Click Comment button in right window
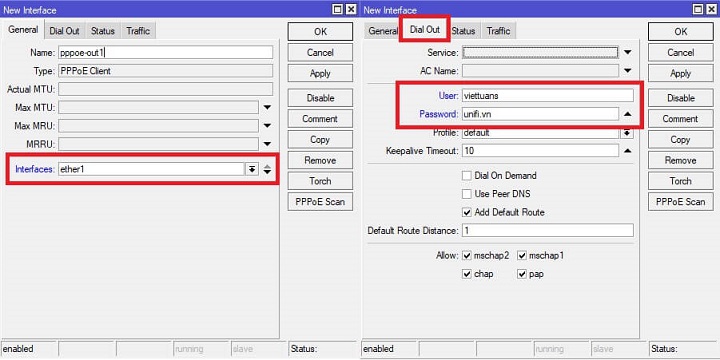This screenshot has width=720, height=360. pos(681,118)
